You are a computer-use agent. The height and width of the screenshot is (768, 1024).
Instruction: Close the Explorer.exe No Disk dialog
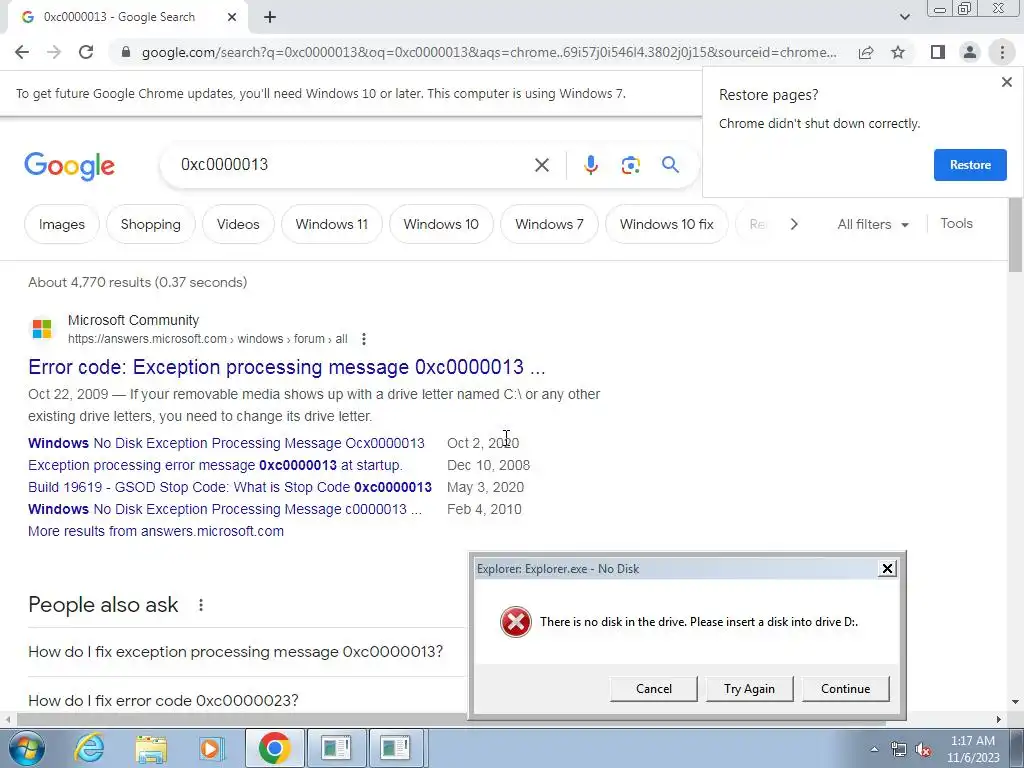point(887,569)
